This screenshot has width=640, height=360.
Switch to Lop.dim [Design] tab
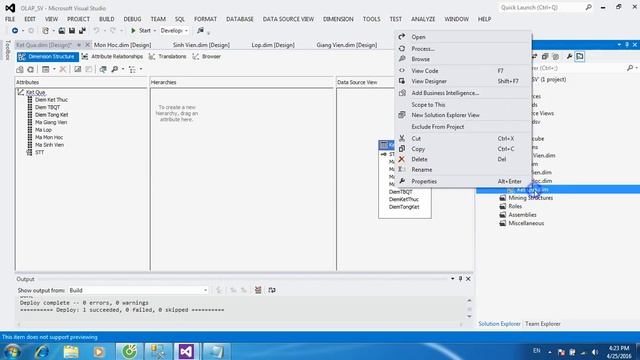tap(273, 45)
